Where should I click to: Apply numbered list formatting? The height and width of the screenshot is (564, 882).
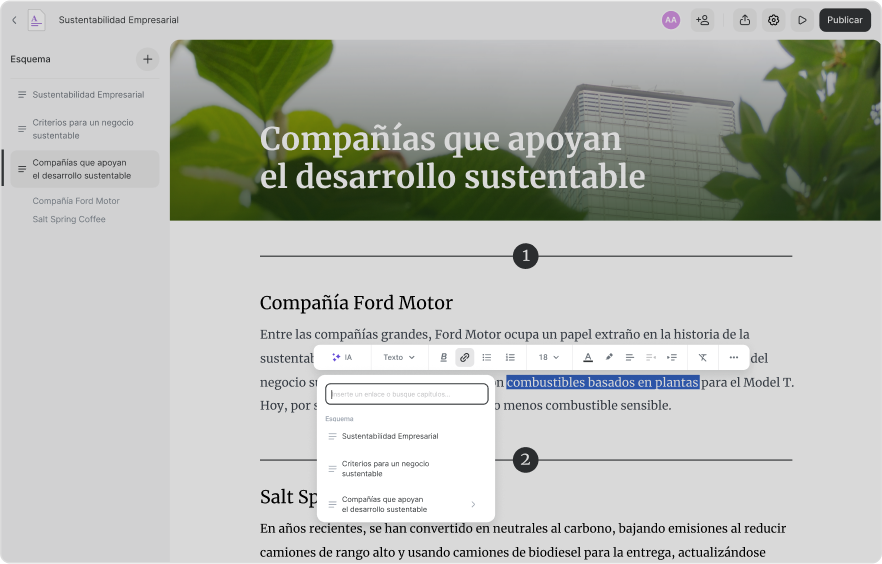pos(510,358)
